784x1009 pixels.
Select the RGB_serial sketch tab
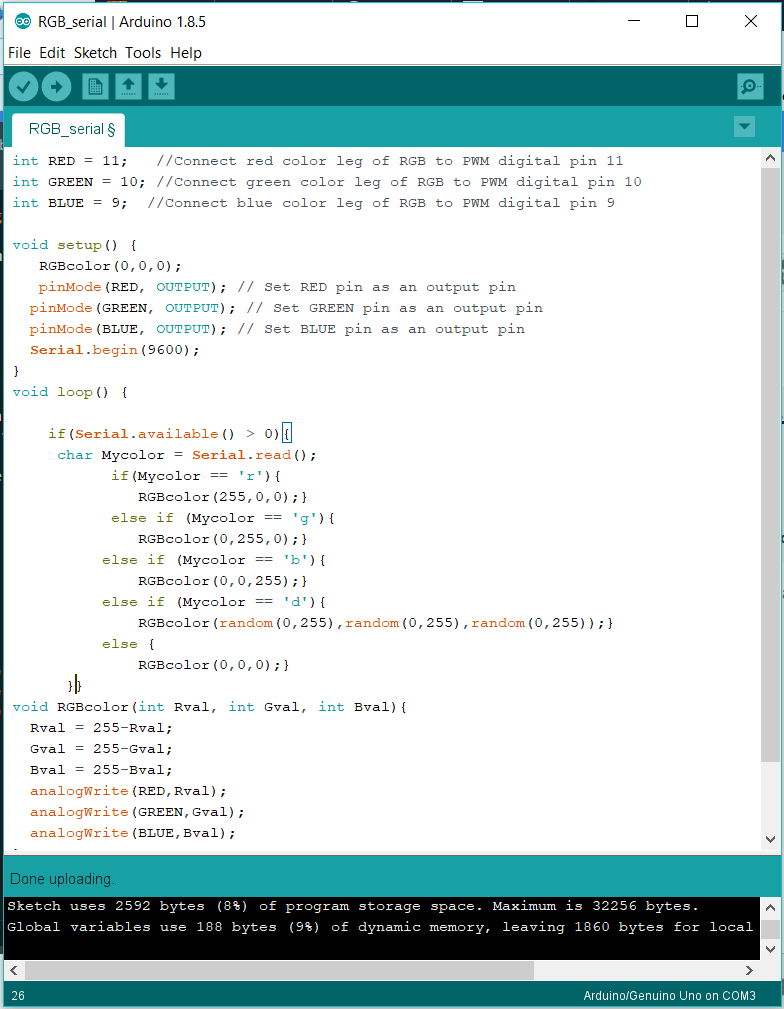pos(68,130)
